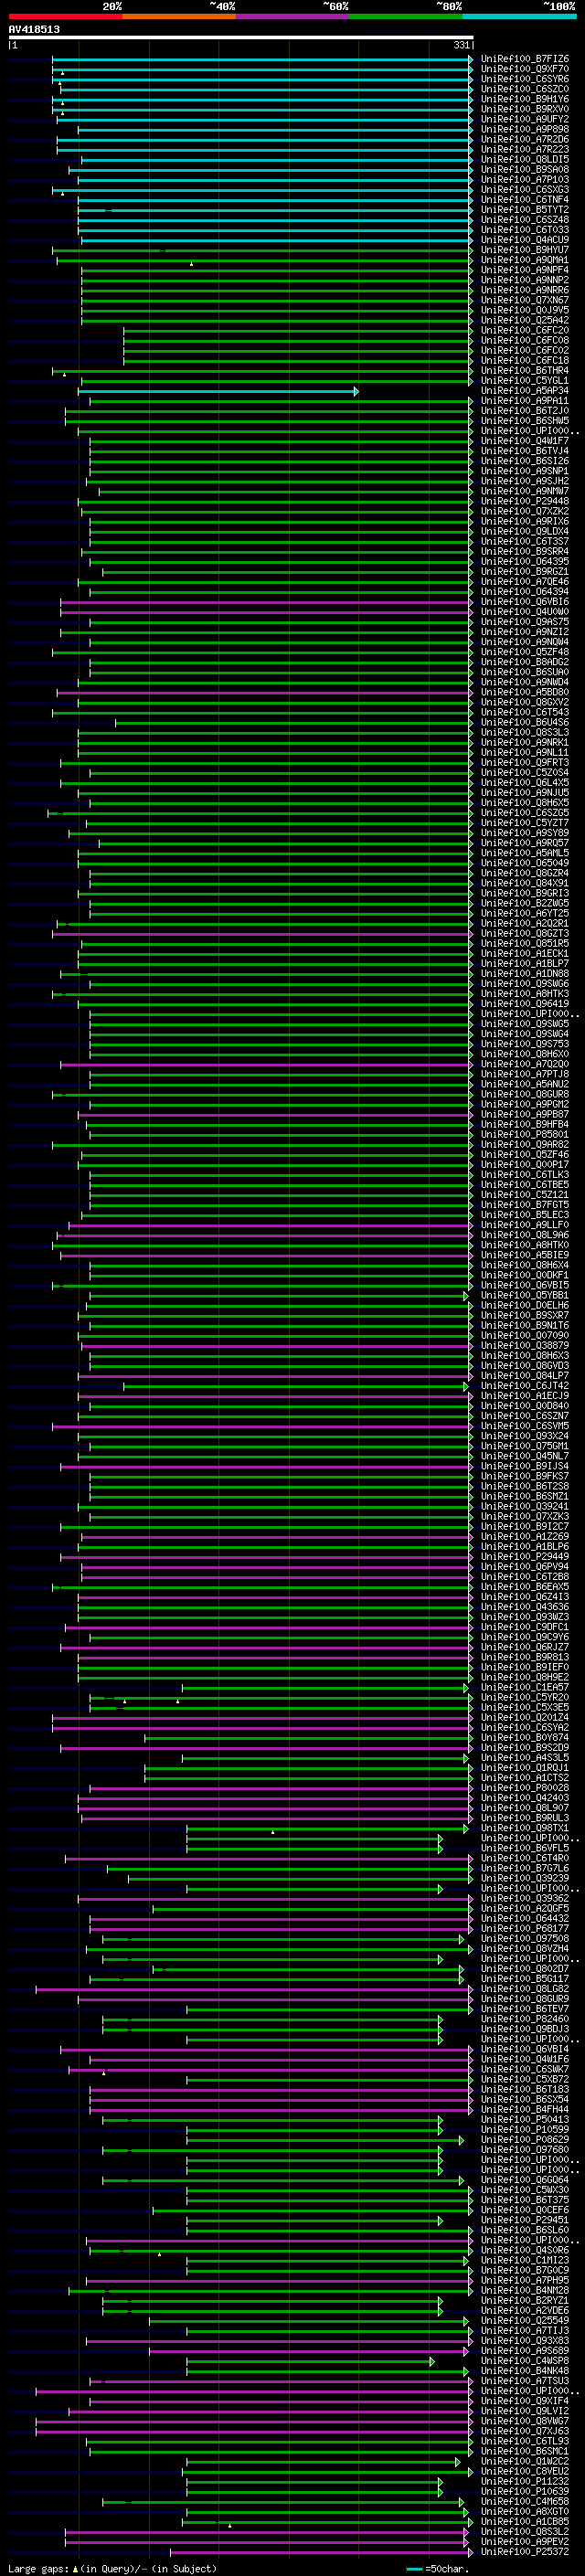Click the UniRef100_A9UFY2 label
Screen dimensions: 585x2576
click(x=524, y=119)
